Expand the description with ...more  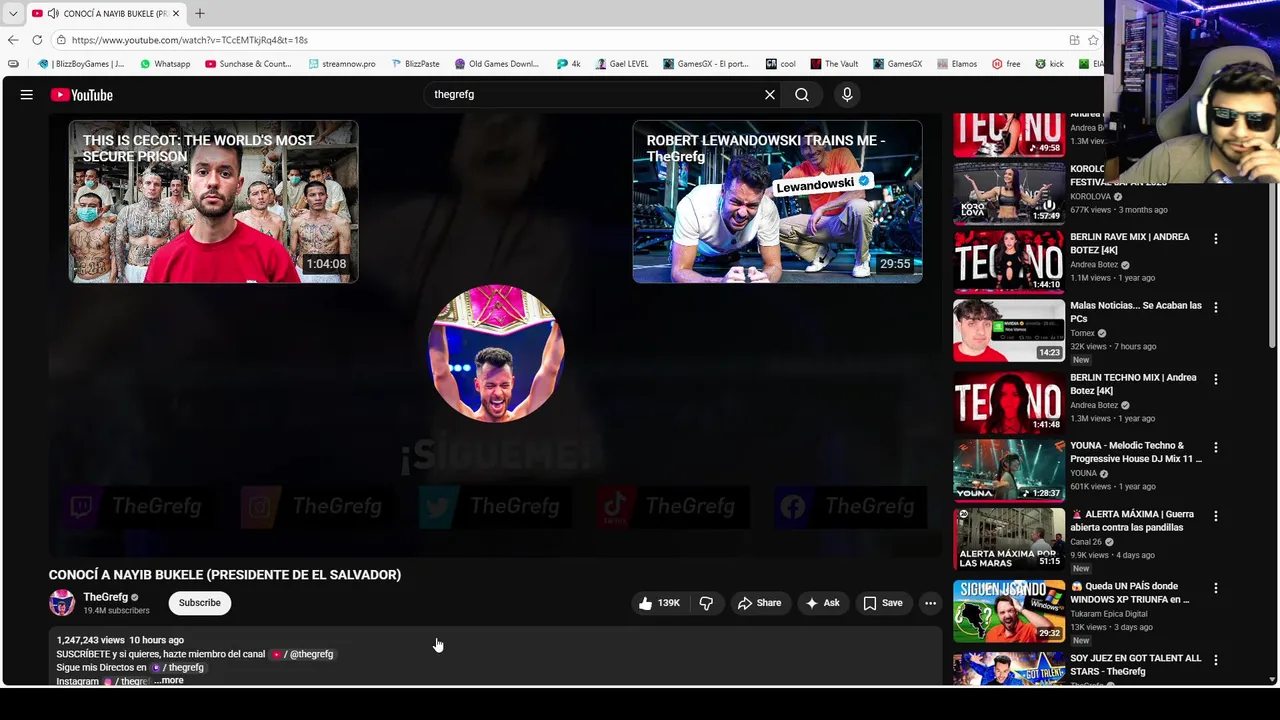click(169, 681)
